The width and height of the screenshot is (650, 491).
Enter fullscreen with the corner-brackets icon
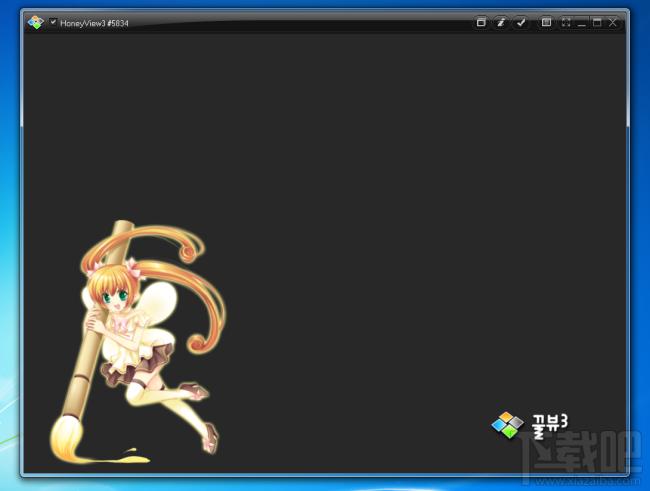click(x=566, y=22)
